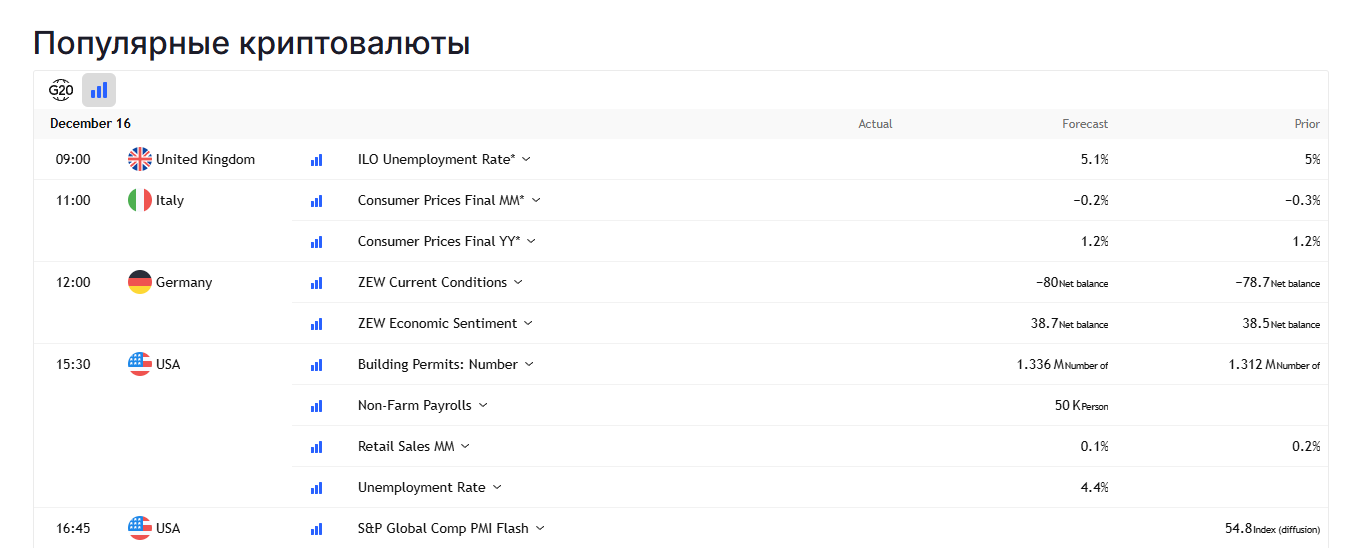1347x548 pixels.
Task: Click importance icon beside Non-Farm Payrolls
Action: pos(317,406)
